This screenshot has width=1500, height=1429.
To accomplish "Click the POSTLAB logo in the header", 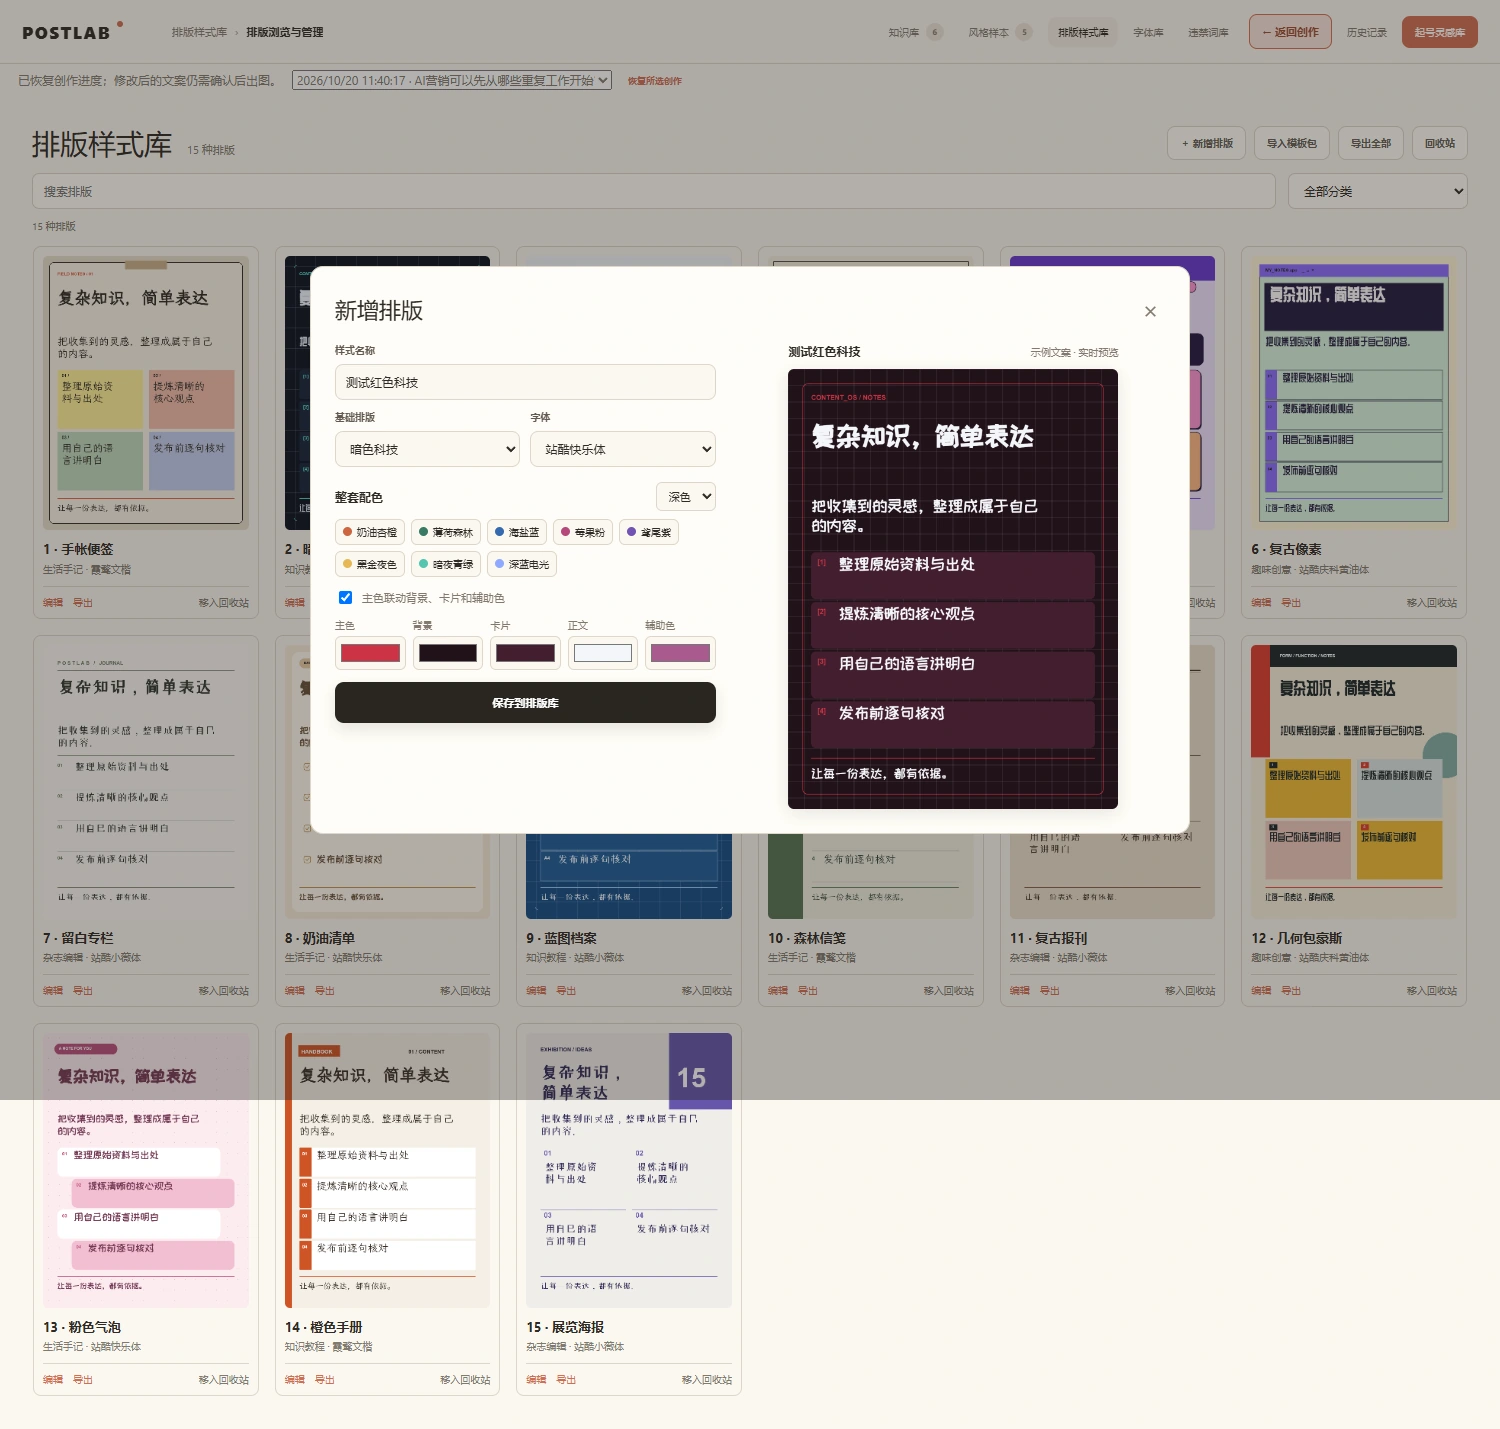I will tap(67, 32).
